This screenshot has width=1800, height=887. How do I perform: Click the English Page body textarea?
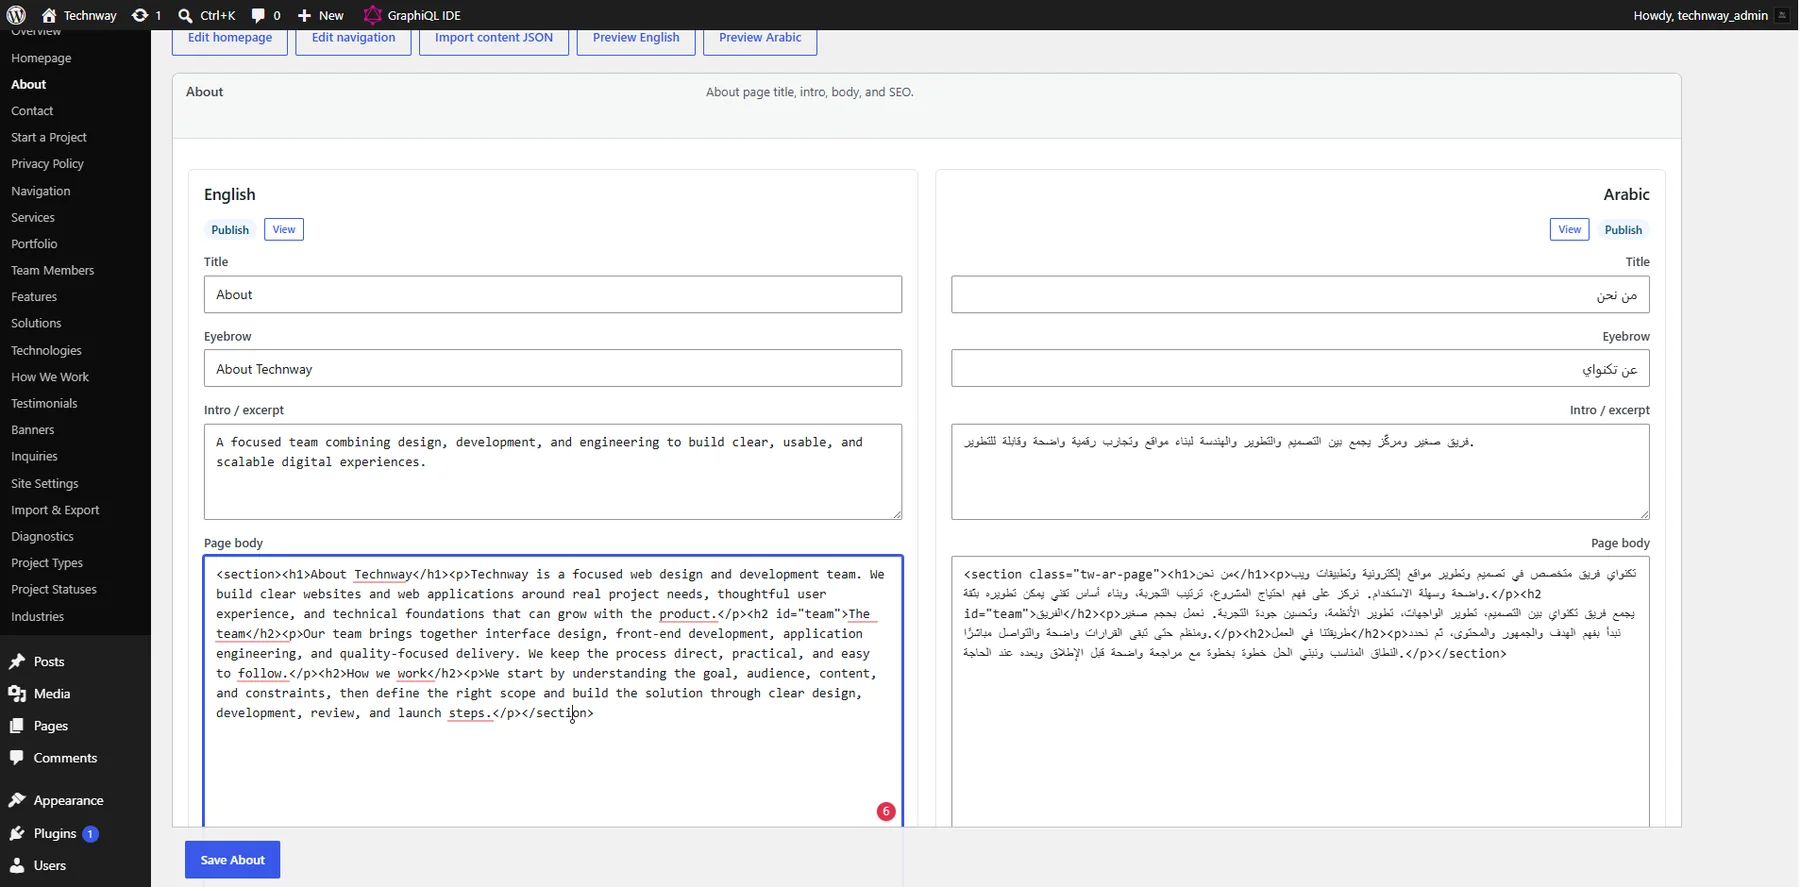point(553,691)
